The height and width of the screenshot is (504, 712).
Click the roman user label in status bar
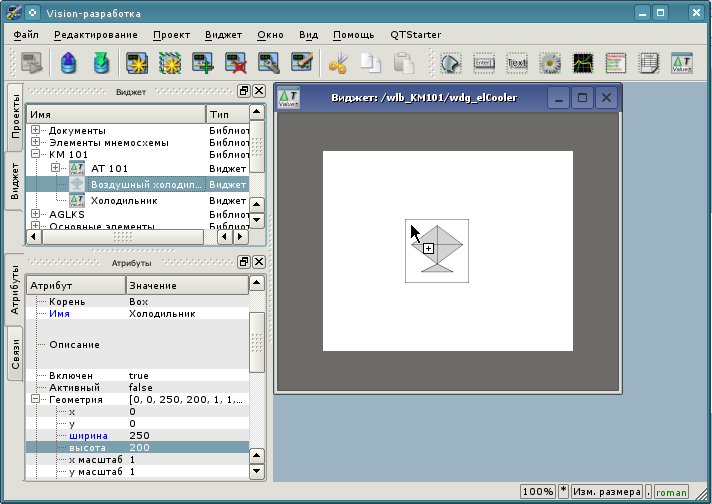(x=672, y=492)
